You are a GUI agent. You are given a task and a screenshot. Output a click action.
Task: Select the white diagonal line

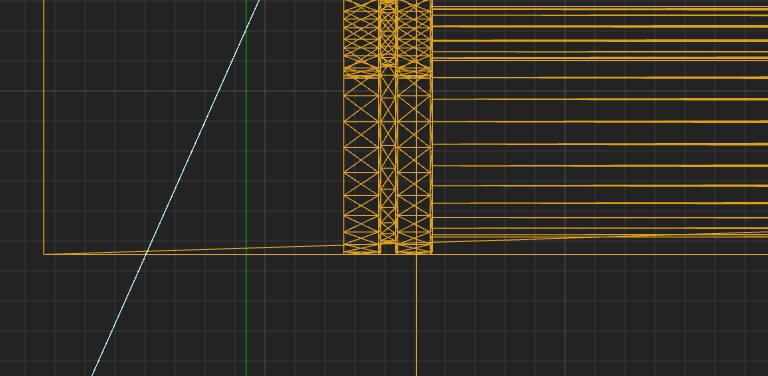pyautogui.click(x=176, y=188)
